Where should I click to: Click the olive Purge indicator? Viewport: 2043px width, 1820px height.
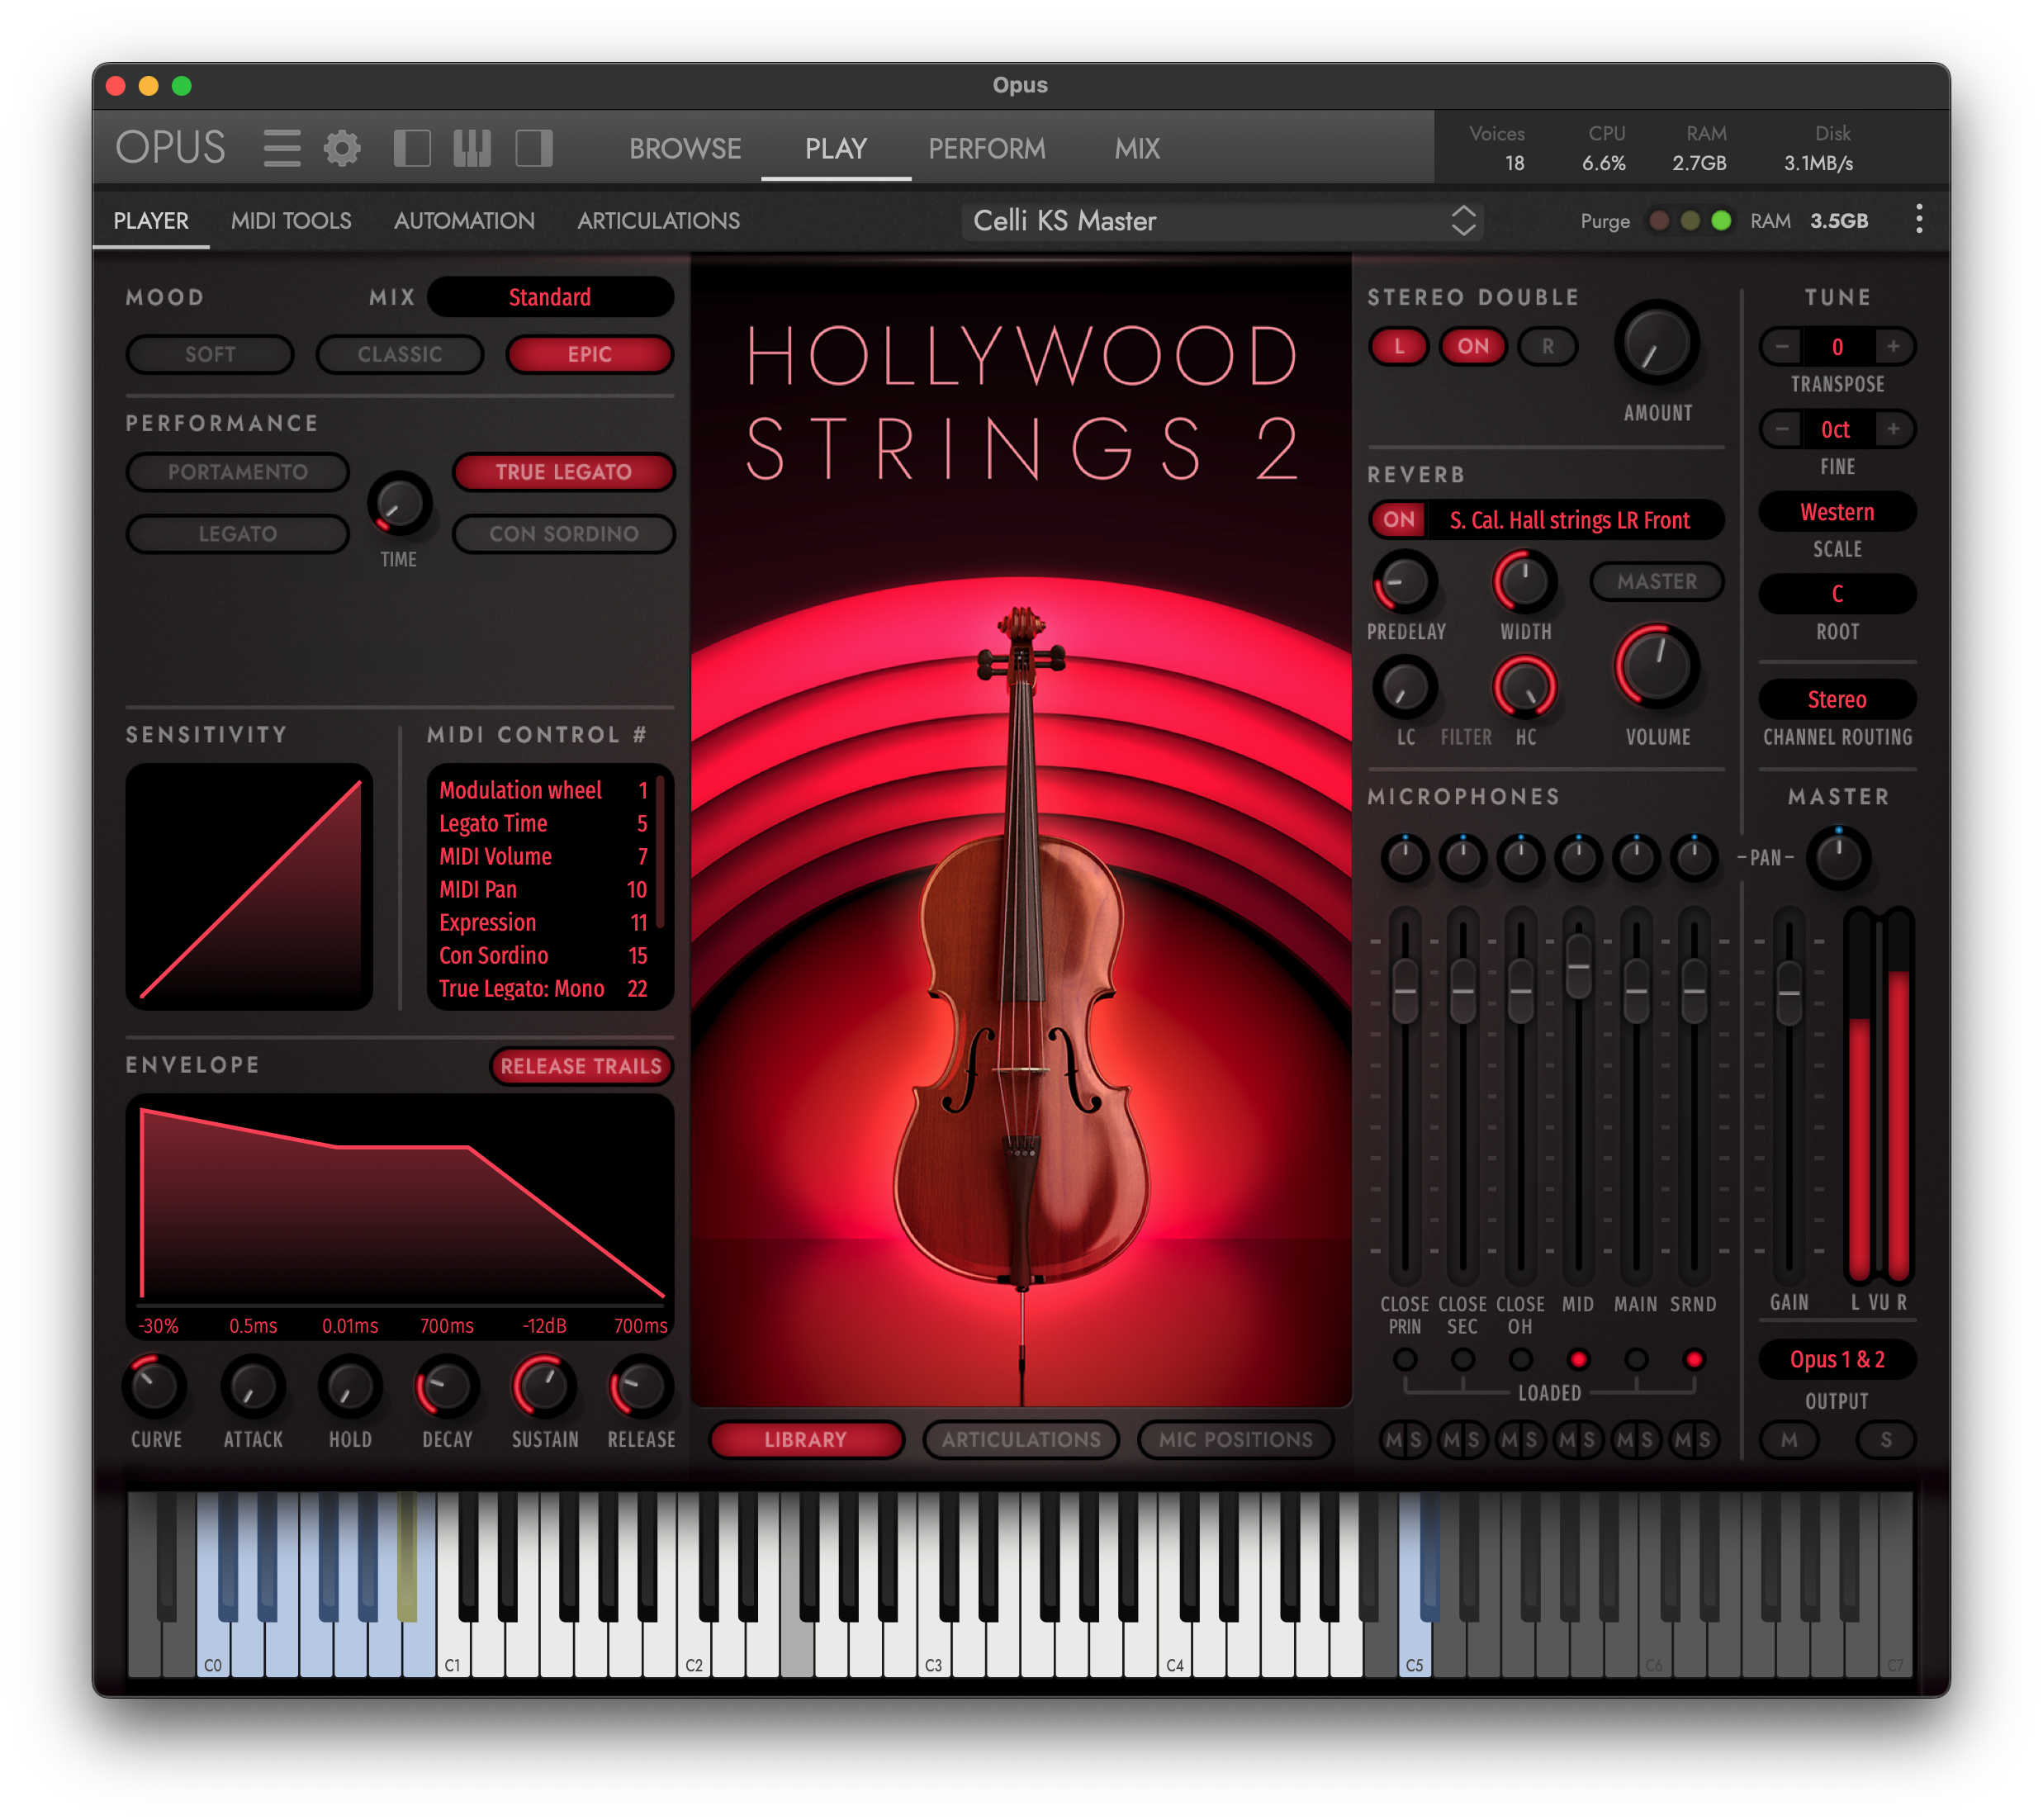(x=1690, y=220)
